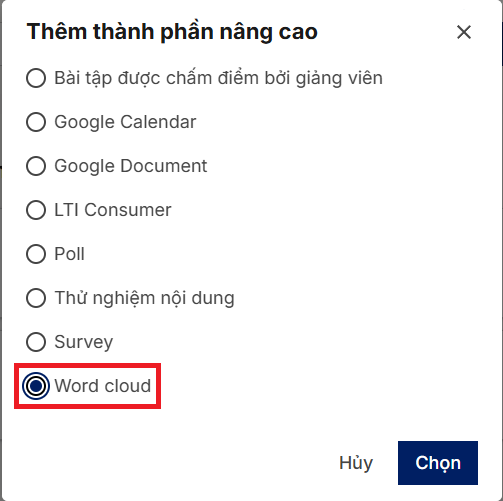Cancel with the Hủy button

click(x=356, y=463)
